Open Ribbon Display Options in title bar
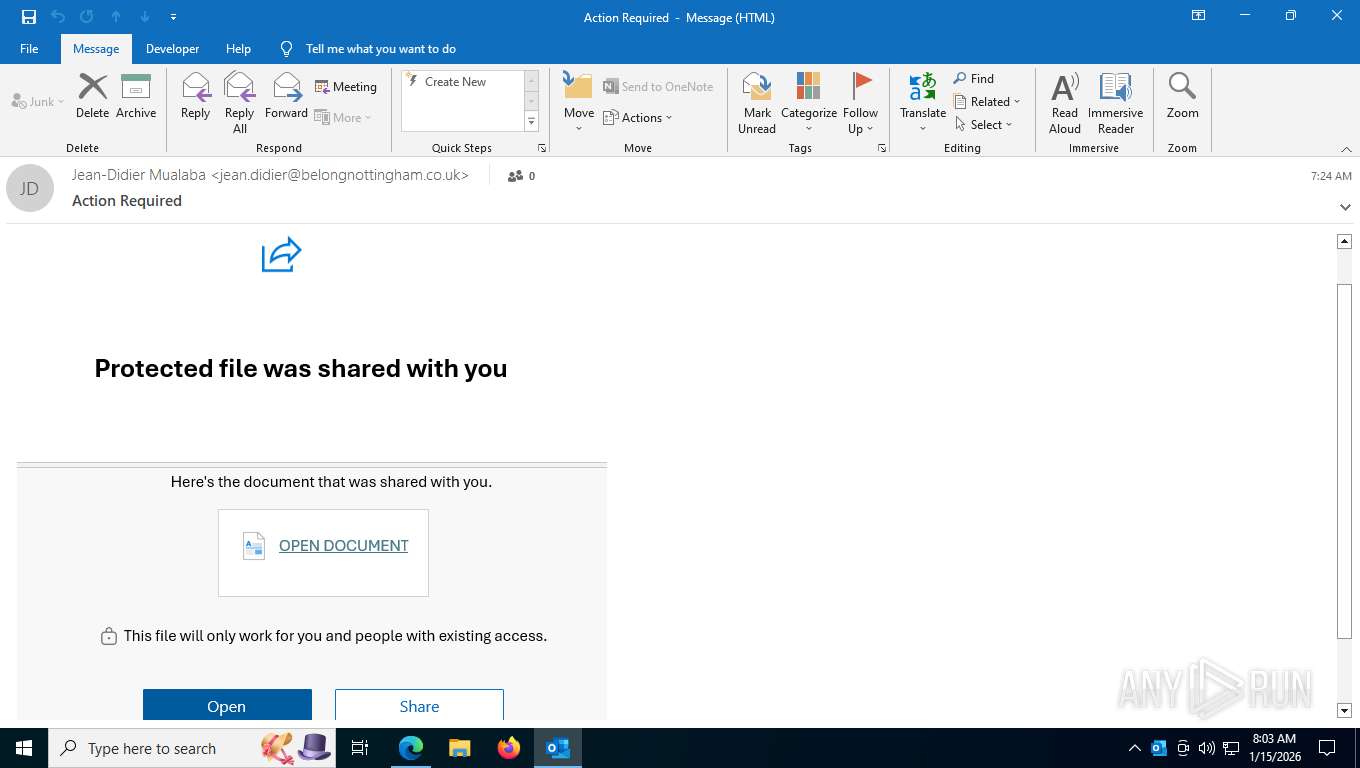The image size is (1360, 768). click(x=1198, y=16)
